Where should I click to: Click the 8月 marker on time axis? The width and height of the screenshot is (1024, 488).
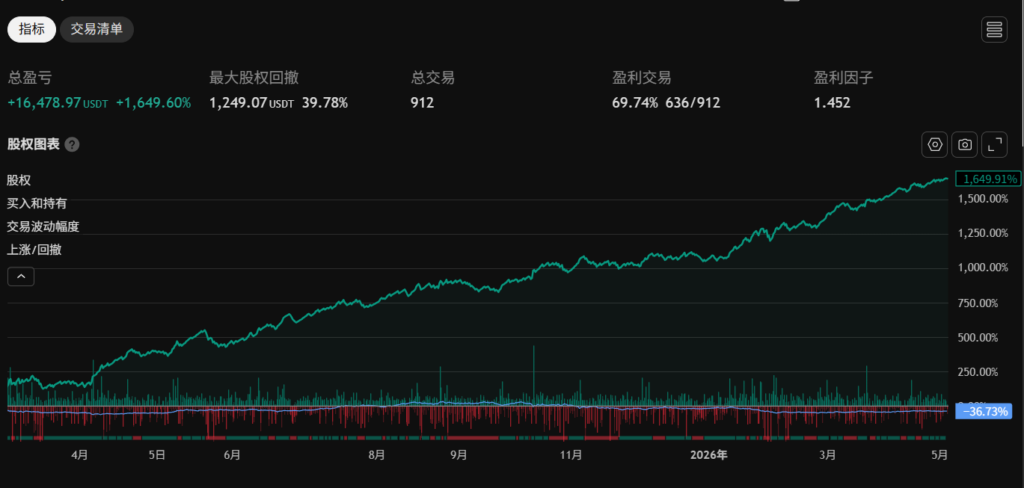(x=376, y=455)
